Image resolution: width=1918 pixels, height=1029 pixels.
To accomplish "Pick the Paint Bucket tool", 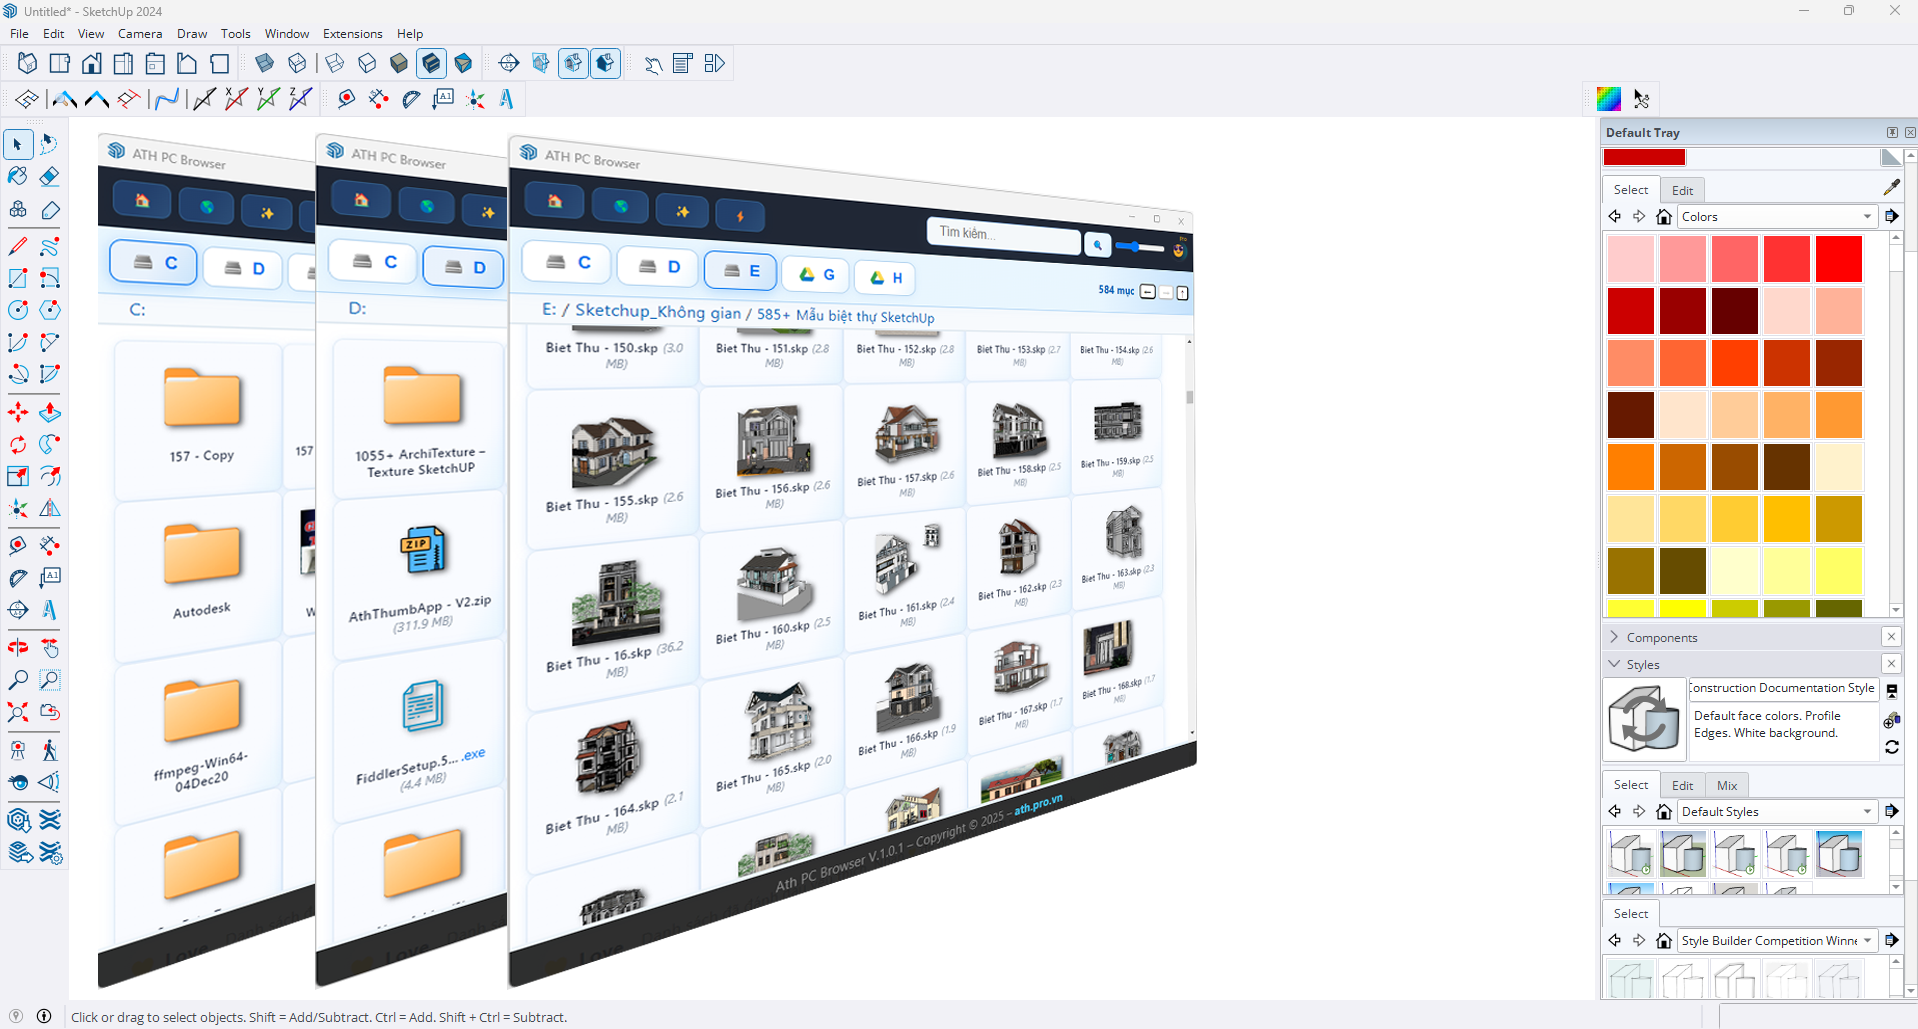I will coord(18,177).
